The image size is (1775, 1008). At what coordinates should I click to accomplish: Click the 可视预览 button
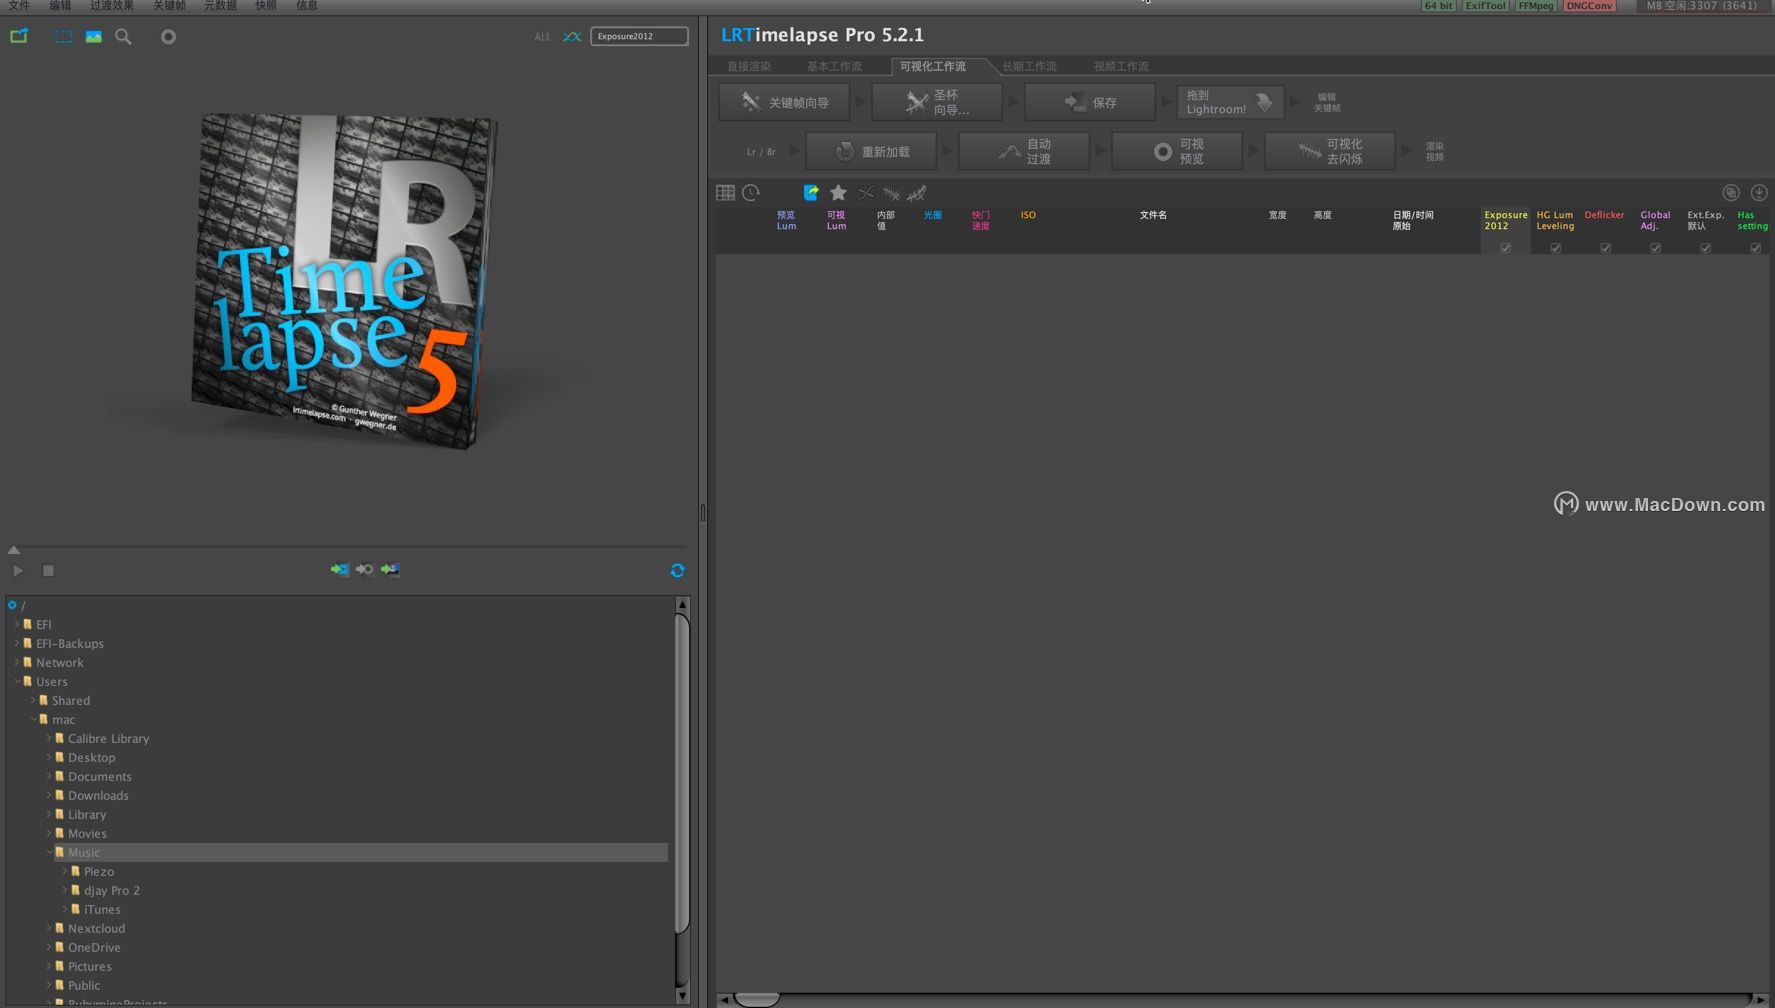tap(1177, 151)
